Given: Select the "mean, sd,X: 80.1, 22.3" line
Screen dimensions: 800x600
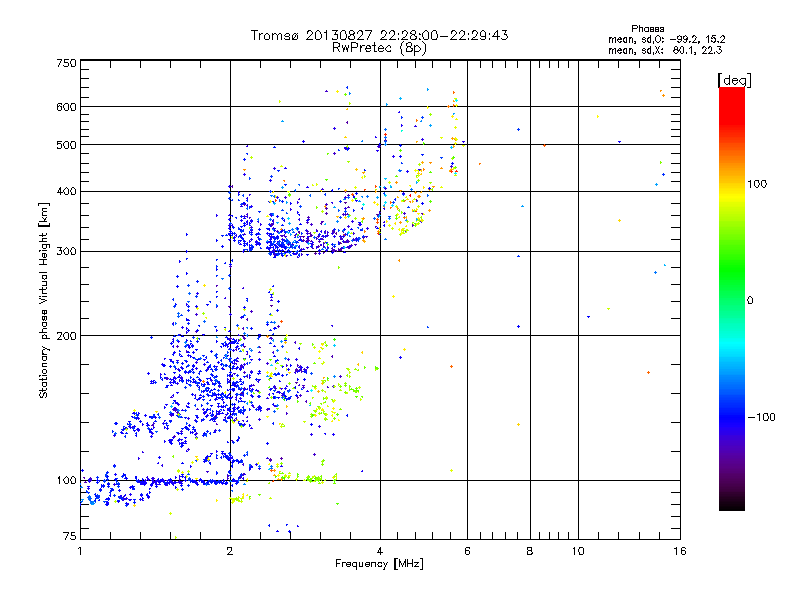Looking at the screenshot, I should click(665, 50).
